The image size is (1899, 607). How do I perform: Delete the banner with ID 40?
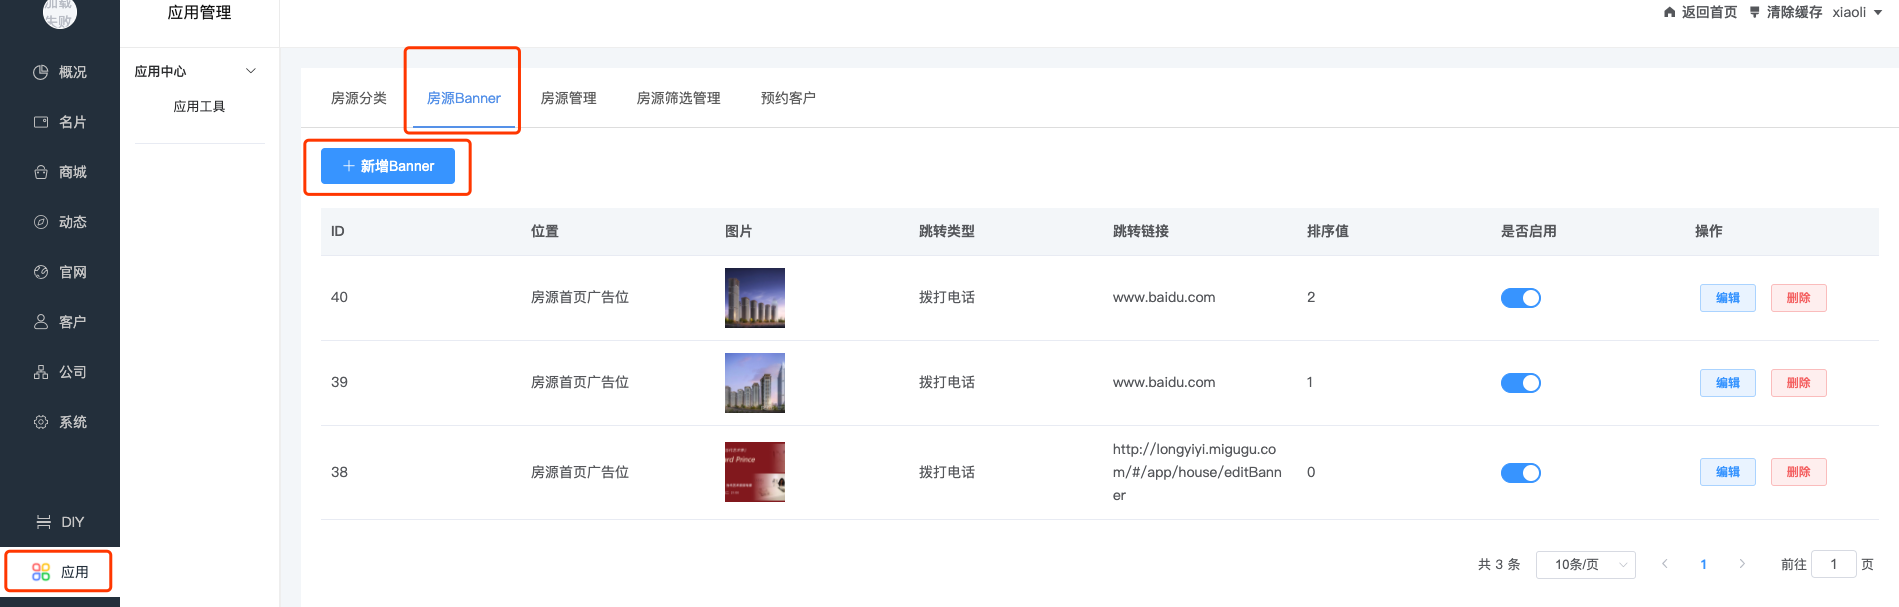1799,298
